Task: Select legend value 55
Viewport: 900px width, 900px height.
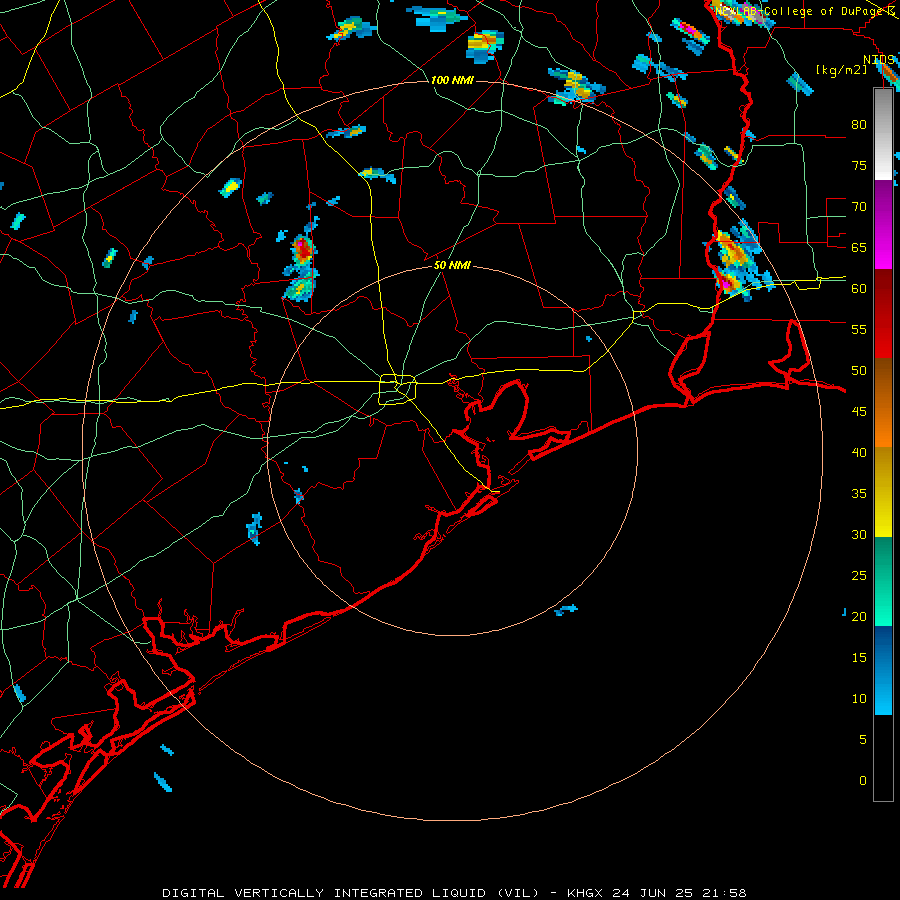Action: tap(859, 329)
